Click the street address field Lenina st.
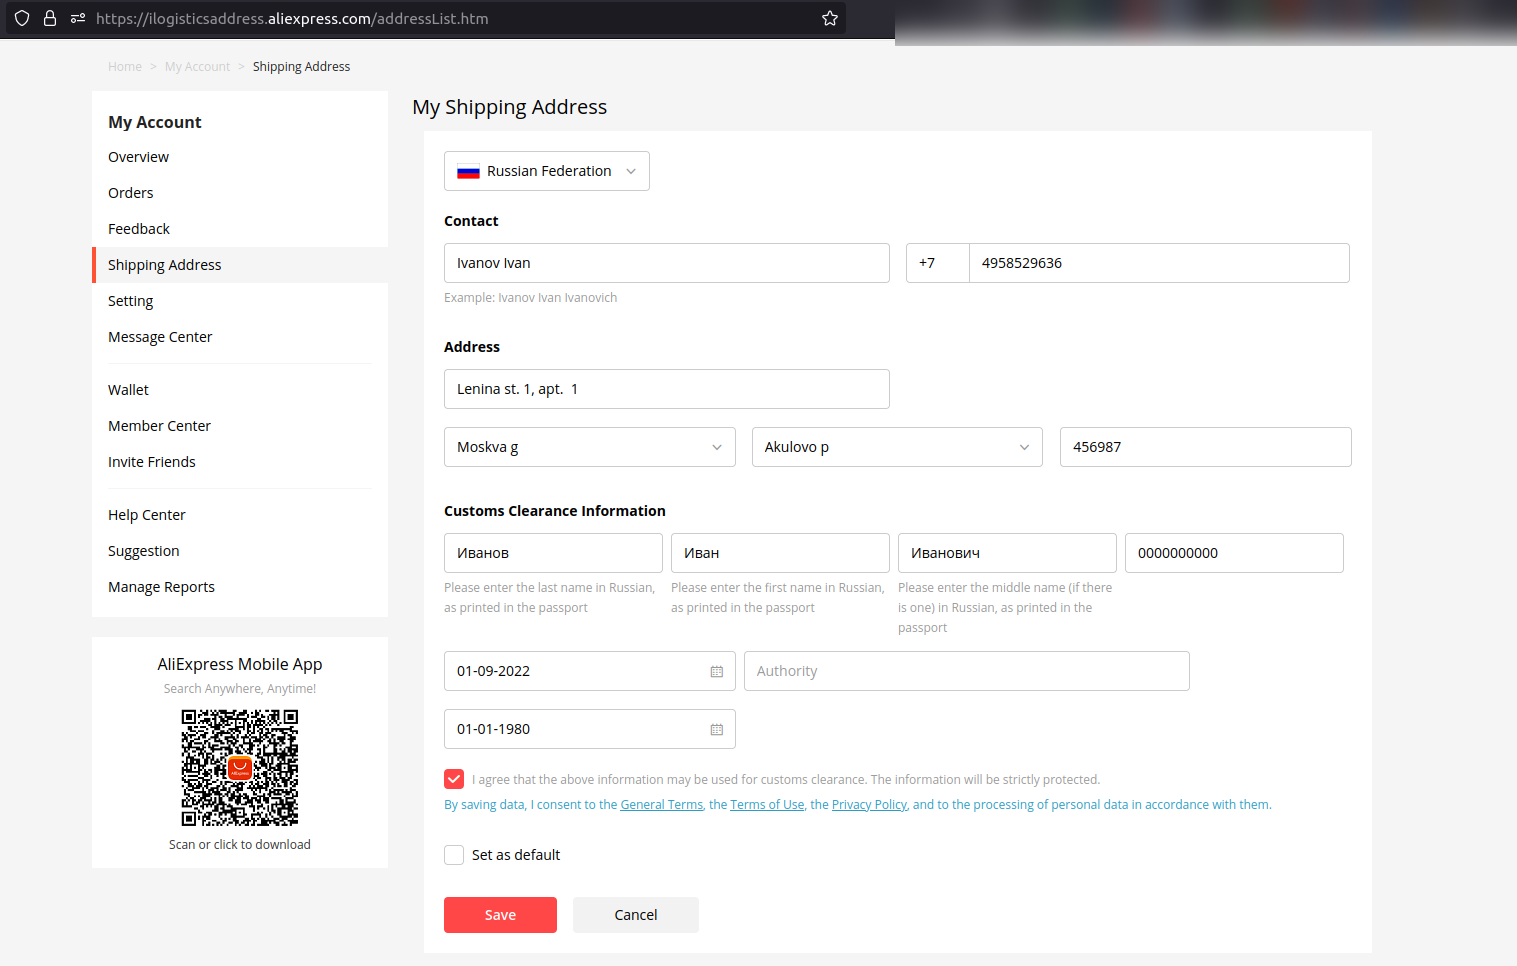1517x966 pixels. coord(667,389)
